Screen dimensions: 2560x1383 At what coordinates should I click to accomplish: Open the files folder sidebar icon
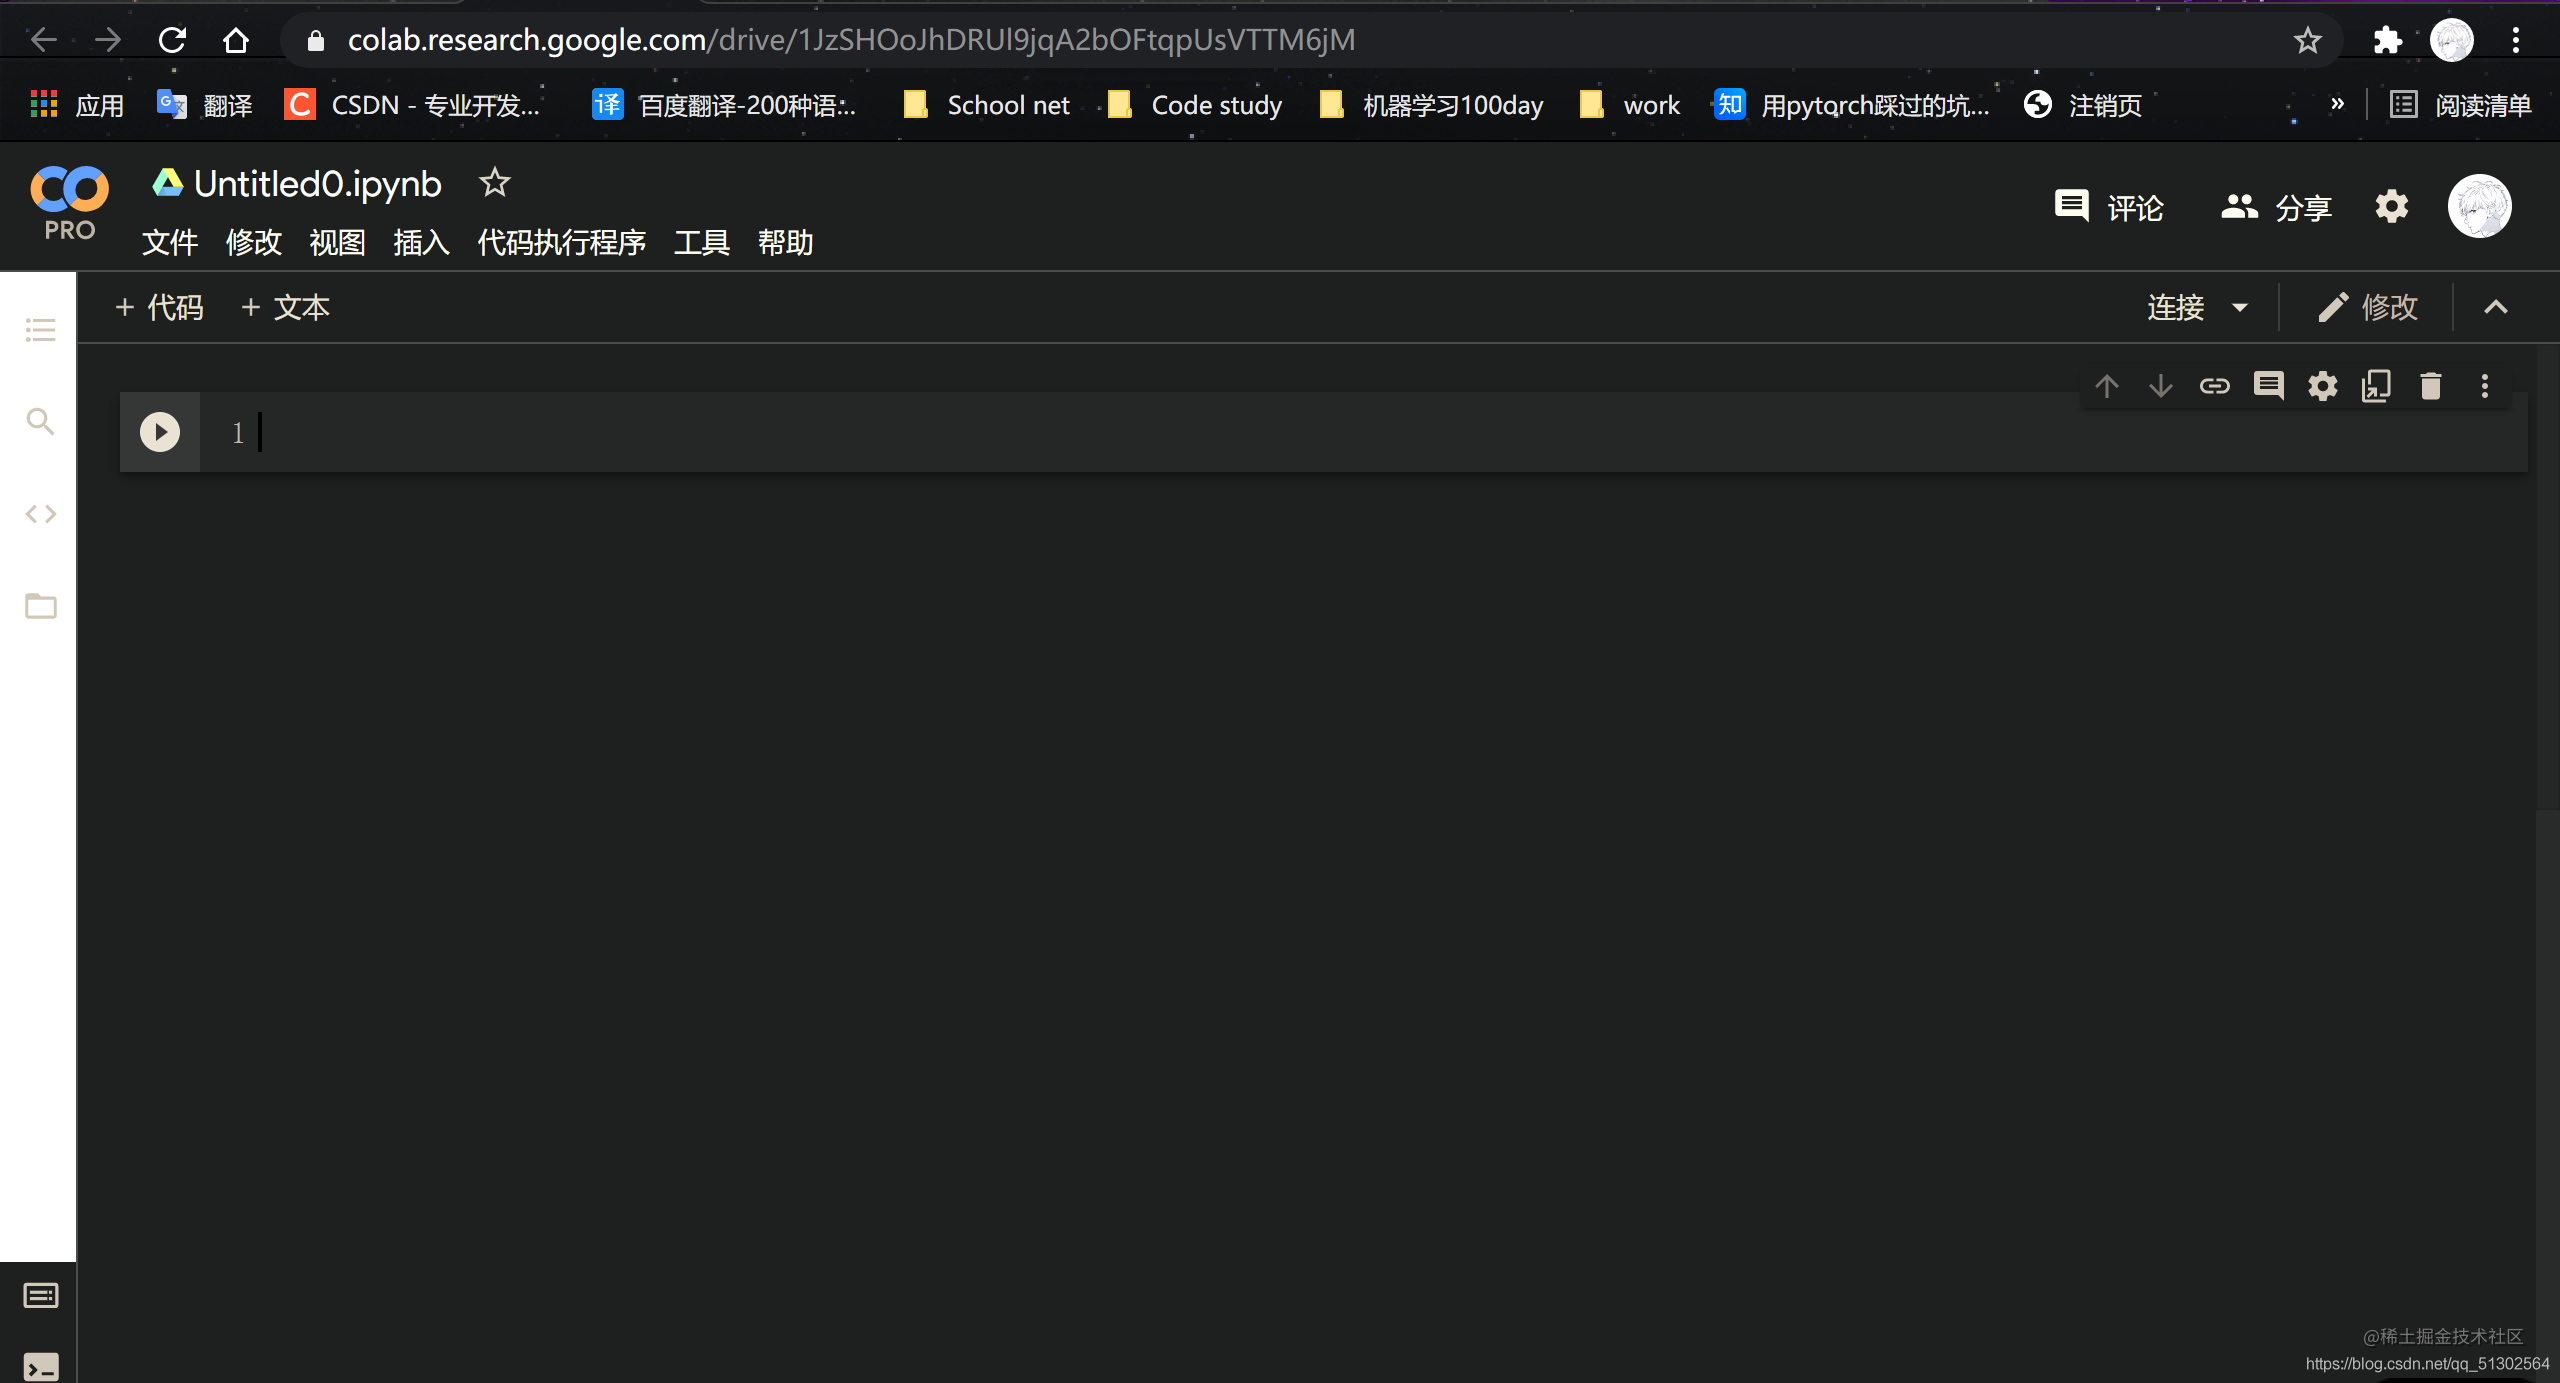pyautogui.click(x=40, y=605)
